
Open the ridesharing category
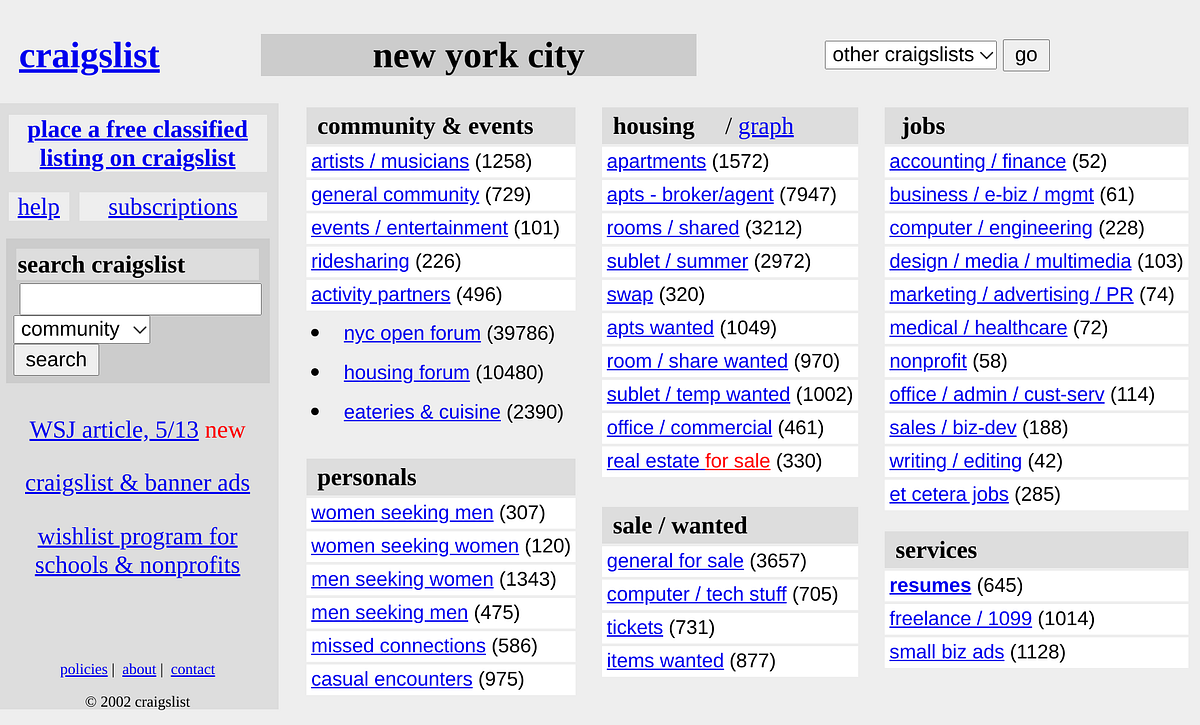tap(360, 261)
